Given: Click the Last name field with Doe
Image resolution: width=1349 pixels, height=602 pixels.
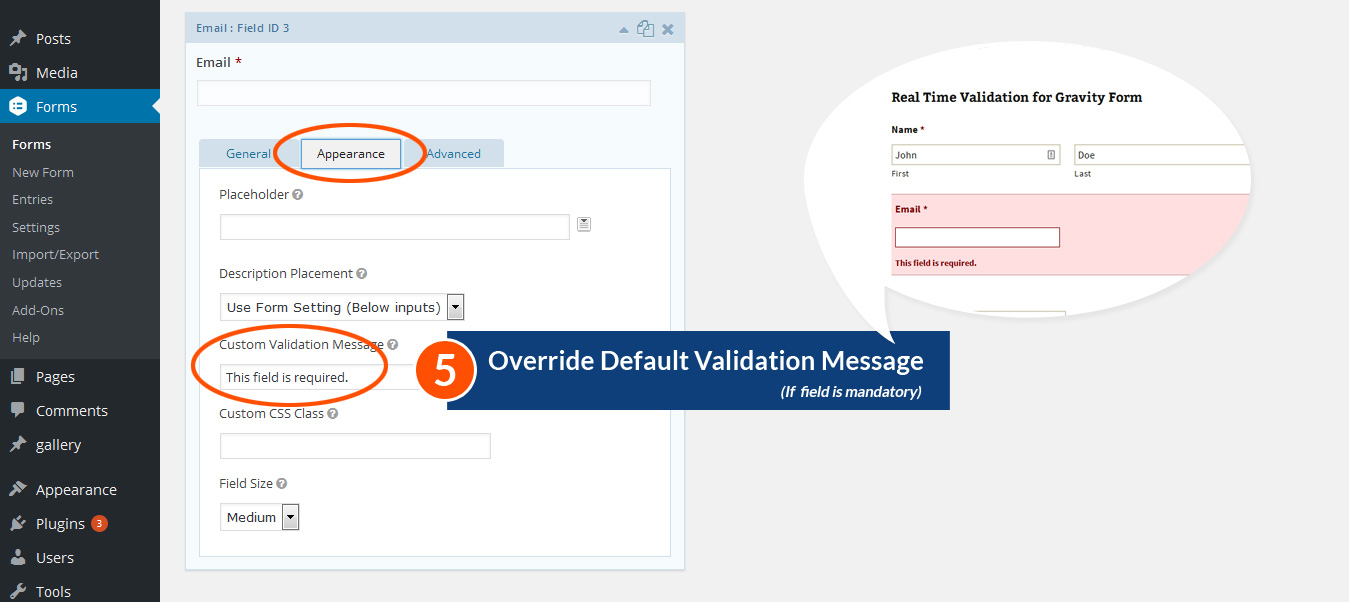Looking at the screenshot, I should (x=1162, y=155).
